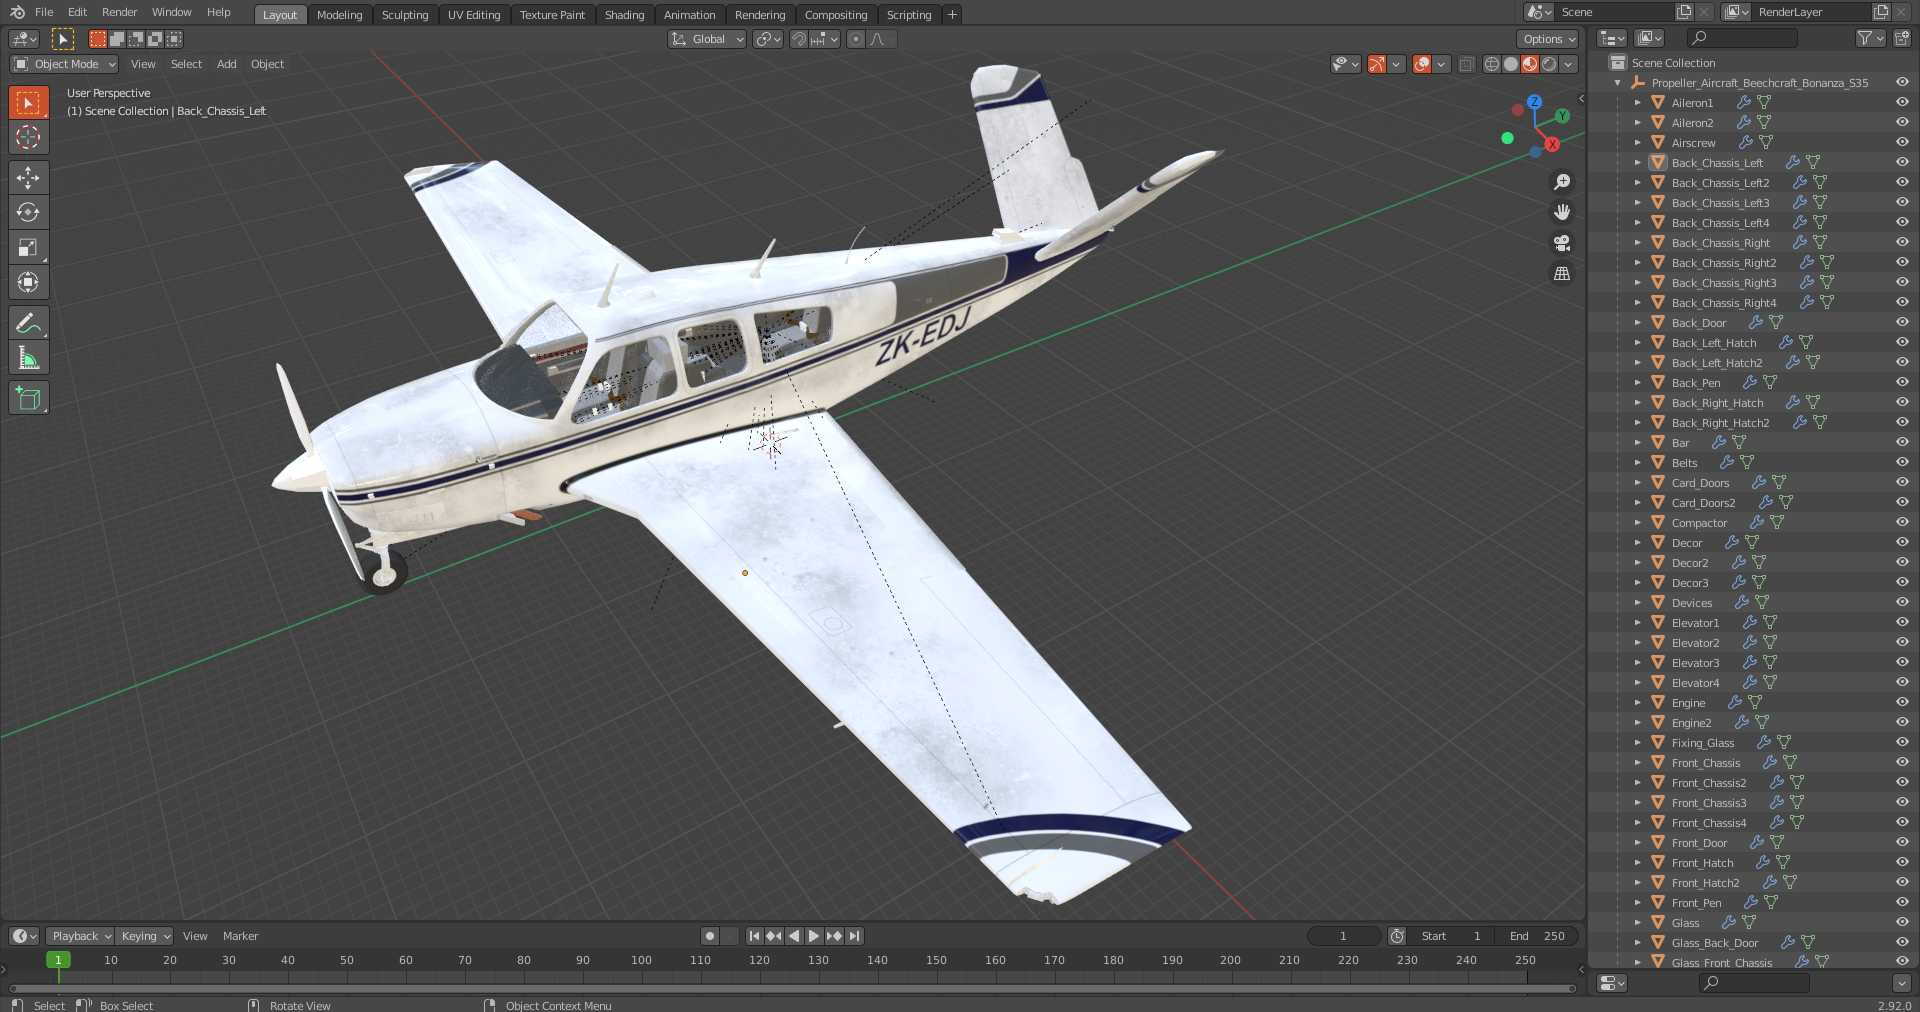Hide Glass object via eye icon
This screenshot has width=1920, height=1012.
pos(1902,922)
